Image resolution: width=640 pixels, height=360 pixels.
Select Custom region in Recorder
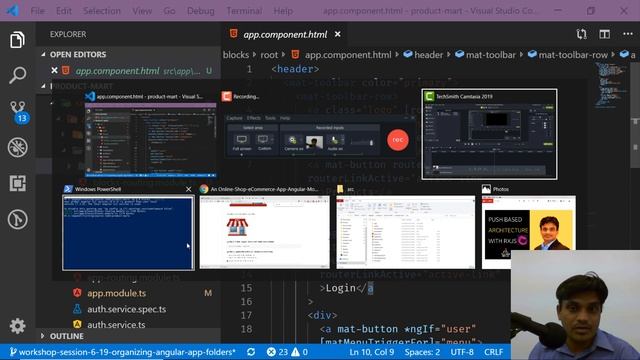[x=264, y=142]
